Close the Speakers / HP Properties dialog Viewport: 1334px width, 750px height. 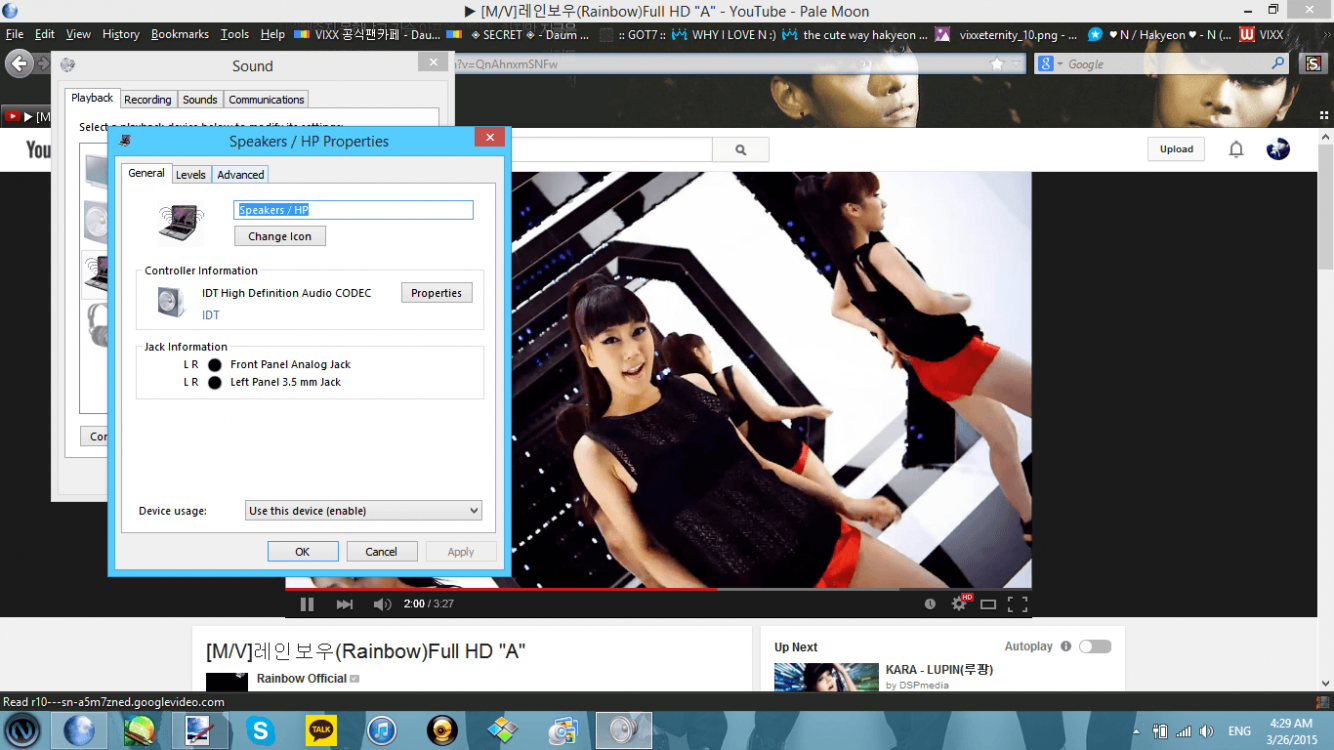tap(489, 138)
